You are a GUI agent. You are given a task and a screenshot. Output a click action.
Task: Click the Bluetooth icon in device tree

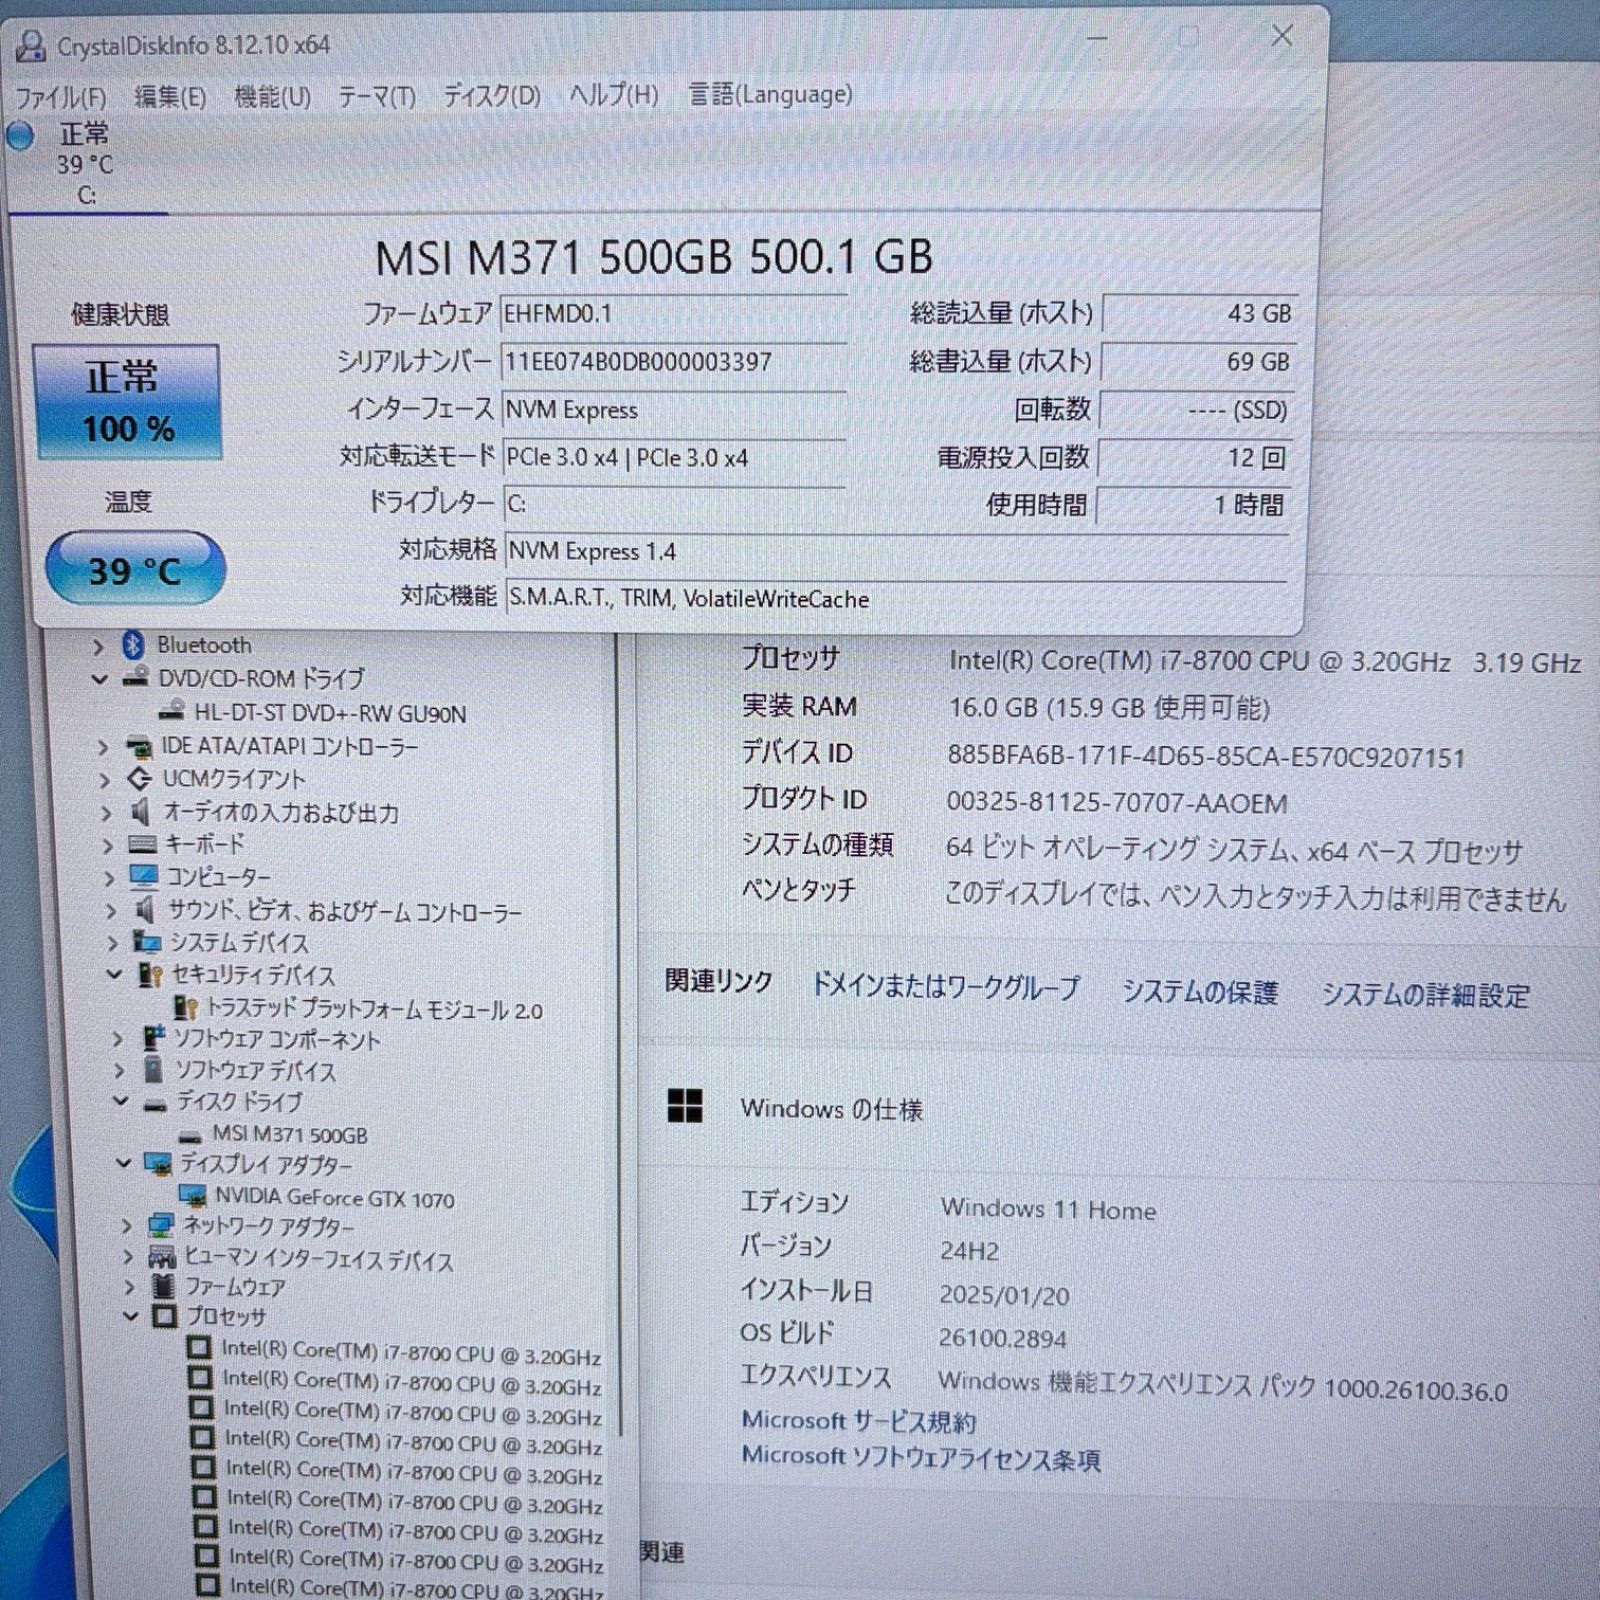(x=132, y=645)
